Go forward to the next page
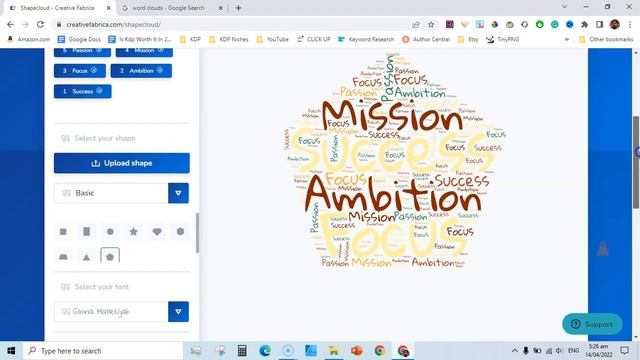 coord(25,24)
